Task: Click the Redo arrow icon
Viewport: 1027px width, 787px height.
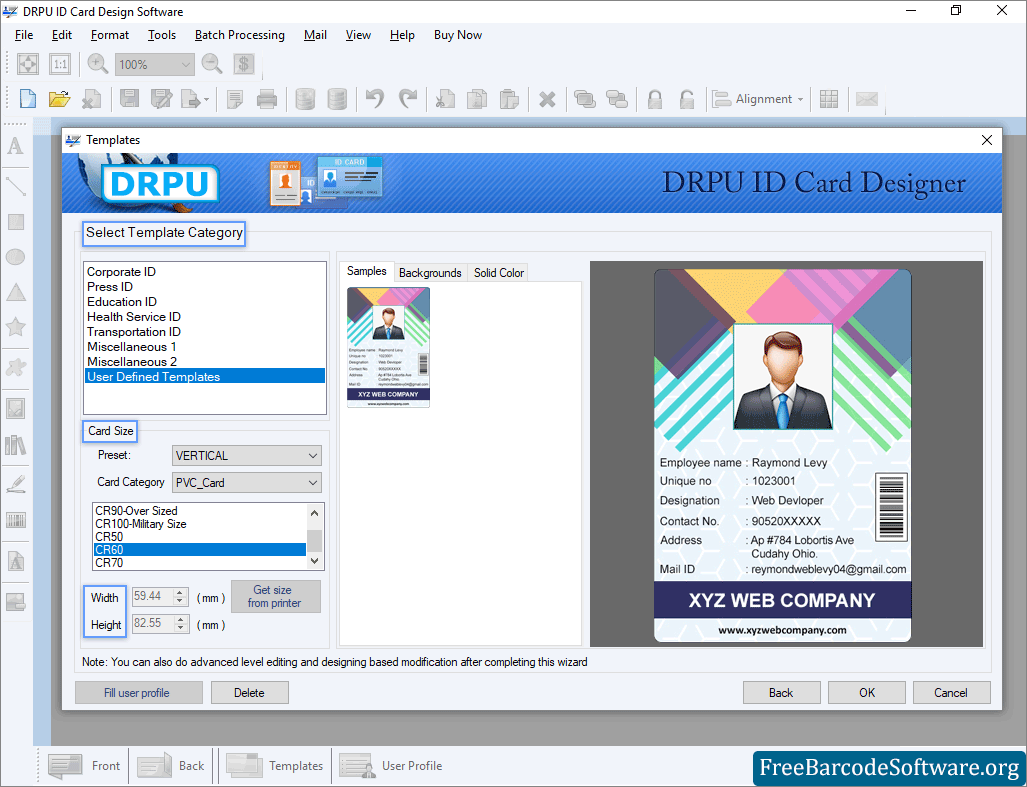Action: click(407, 99)
